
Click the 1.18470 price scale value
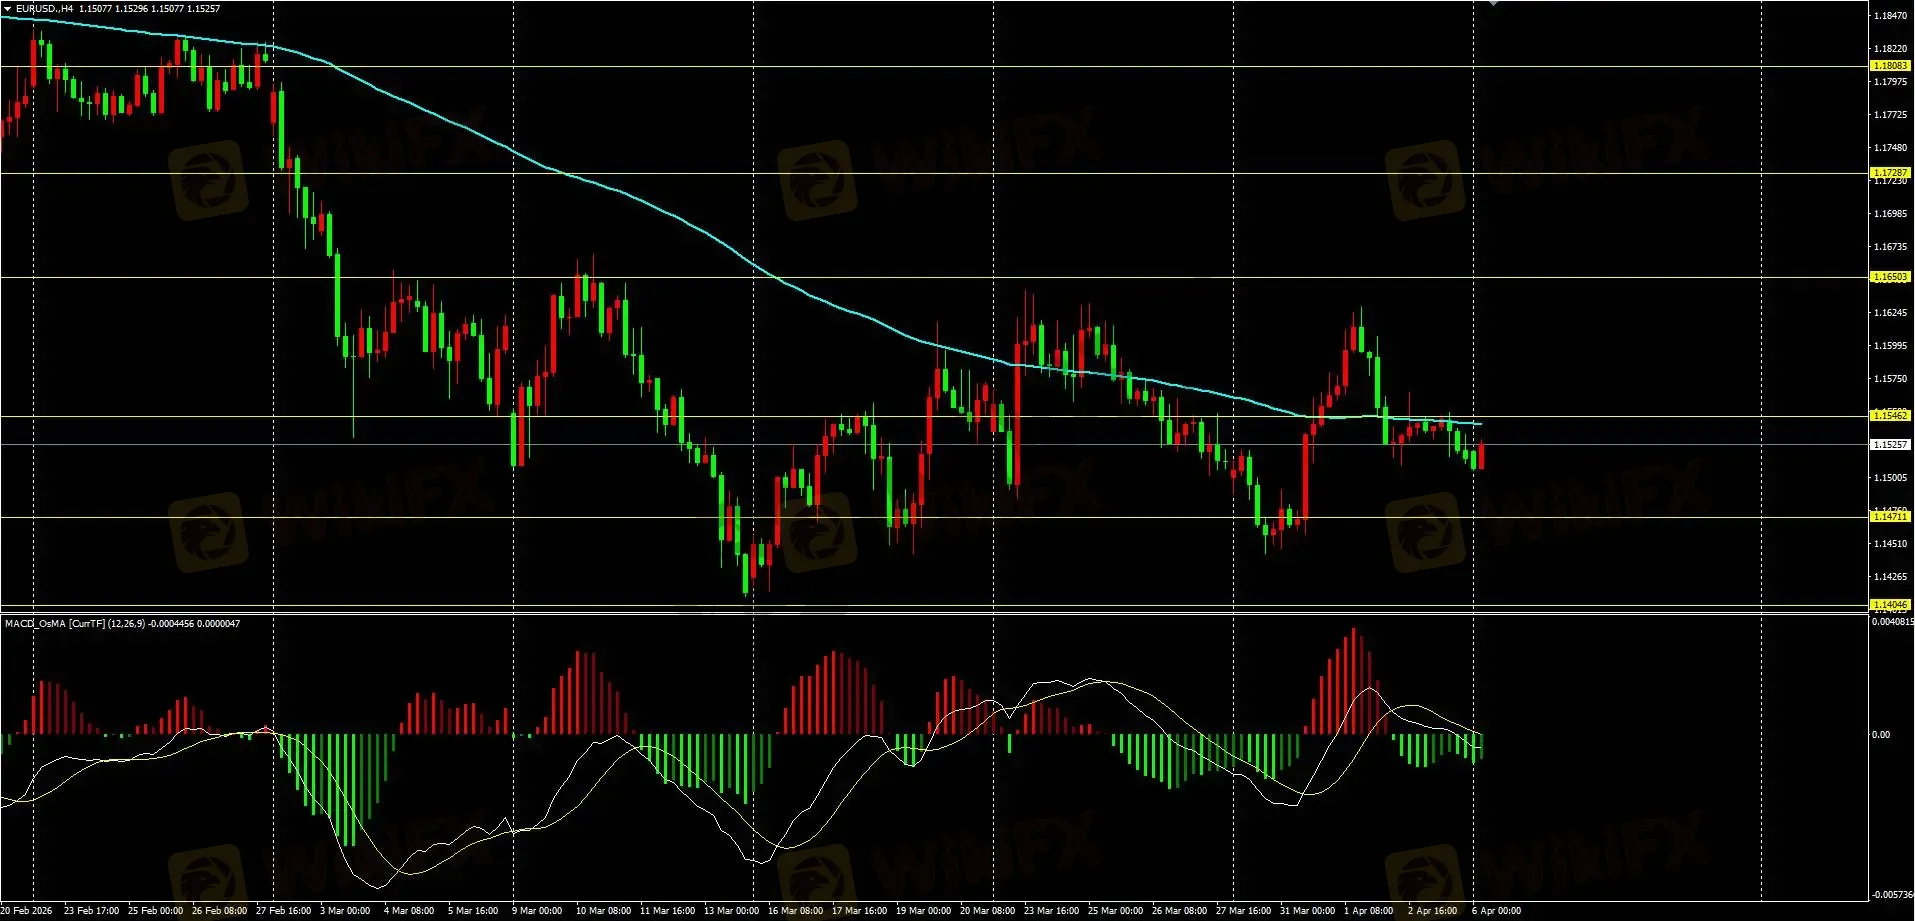(x=1890, y=16)
